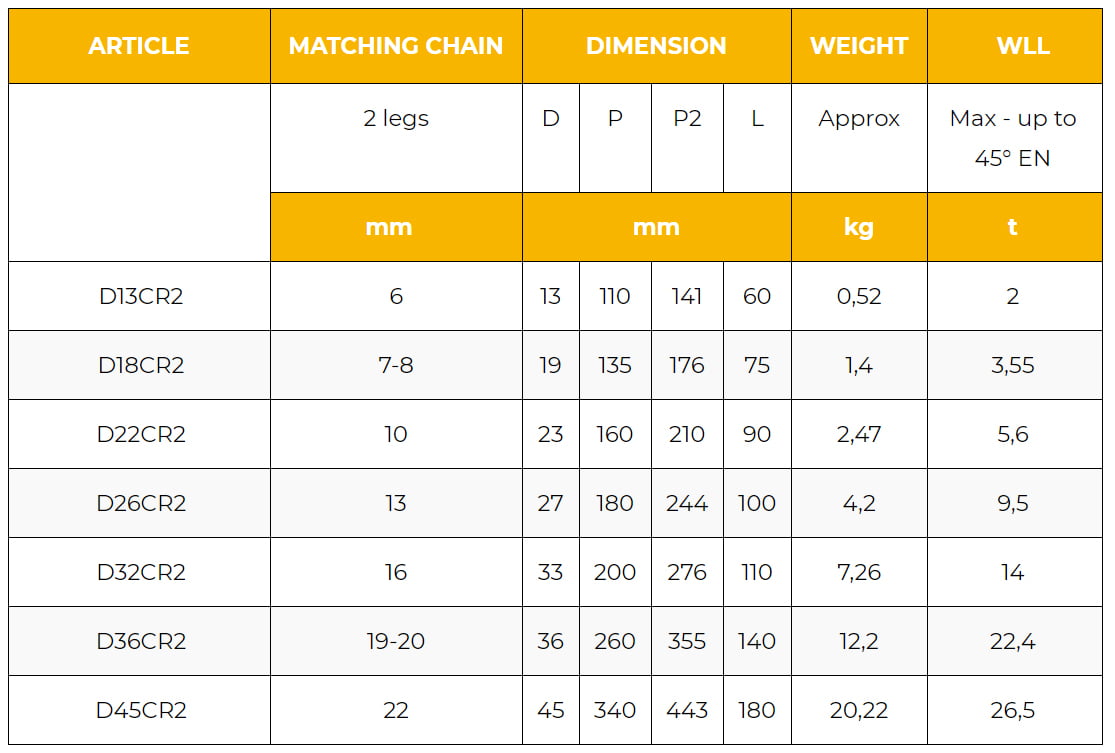1115x753 pixels.
Task: Click the 20,22 weight value
Action: (859, 710)
